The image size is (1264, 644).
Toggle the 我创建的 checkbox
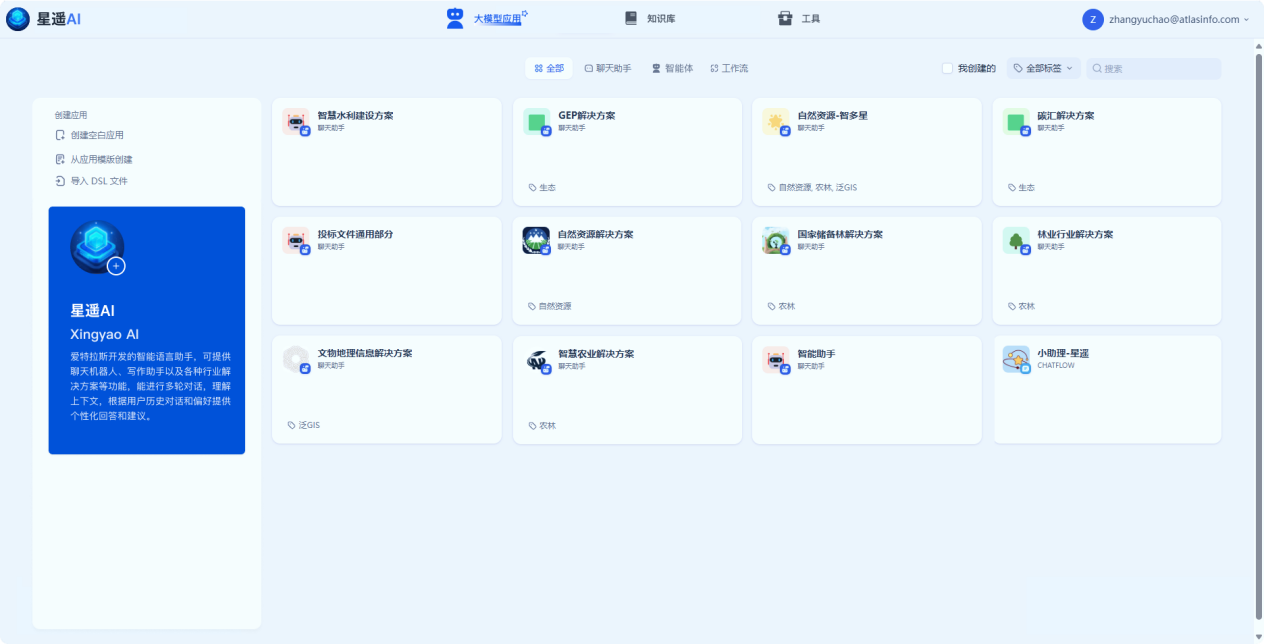click(947, 68)
